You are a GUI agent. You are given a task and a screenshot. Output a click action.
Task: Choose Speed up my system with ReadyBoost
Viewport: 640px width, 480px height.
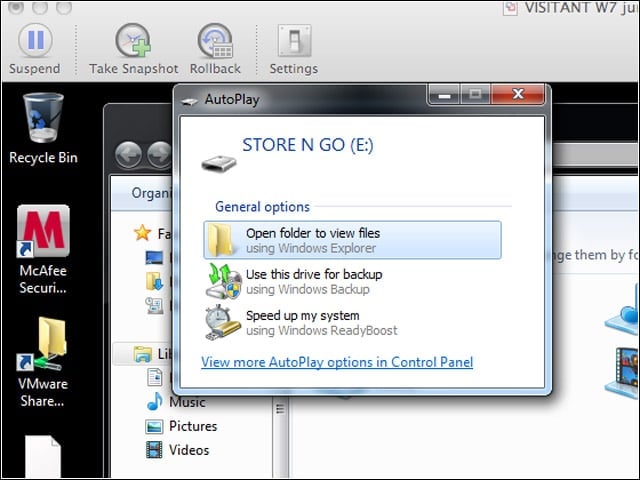[x=352, y=322]
